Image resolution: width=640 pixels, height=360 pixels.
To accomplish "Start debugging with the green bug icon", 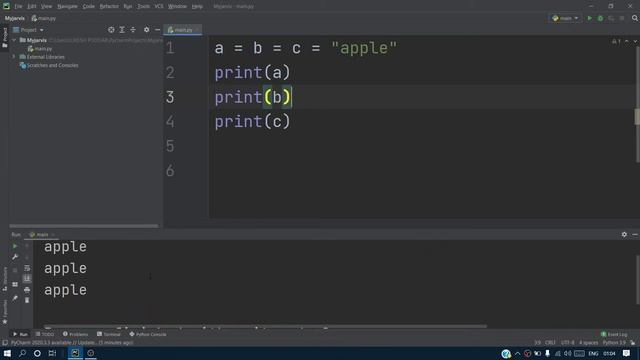I will point(600,18).
